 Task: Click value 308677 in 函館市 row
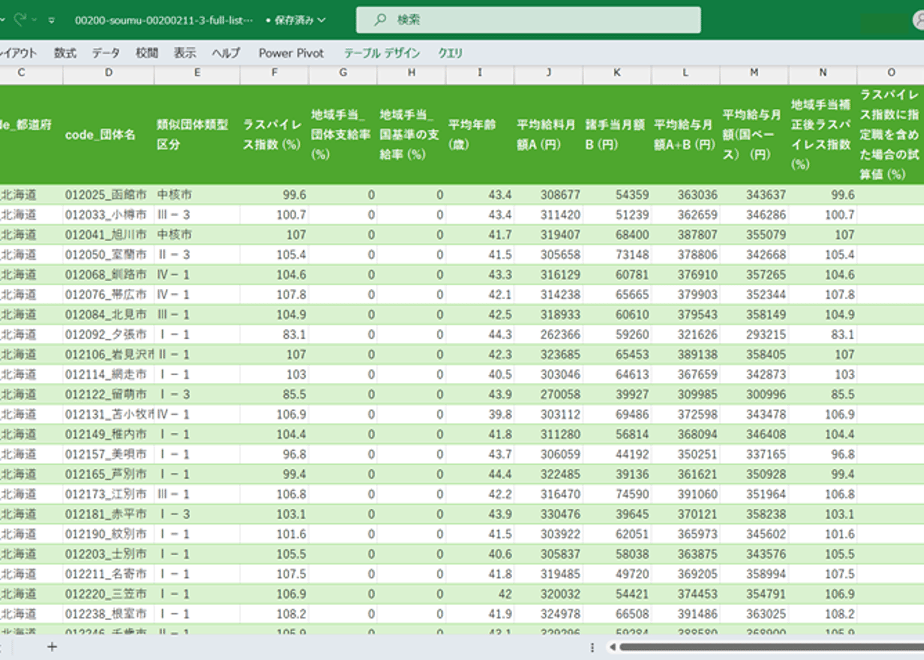(560, 194)
